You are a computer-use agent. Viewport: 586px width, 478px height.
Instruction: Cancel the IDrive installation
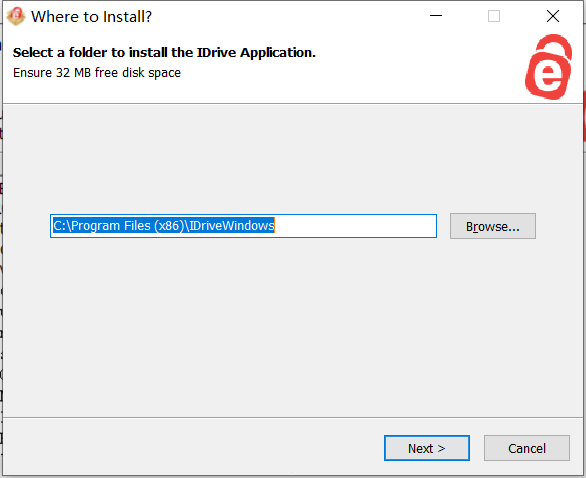pos(527,448)
